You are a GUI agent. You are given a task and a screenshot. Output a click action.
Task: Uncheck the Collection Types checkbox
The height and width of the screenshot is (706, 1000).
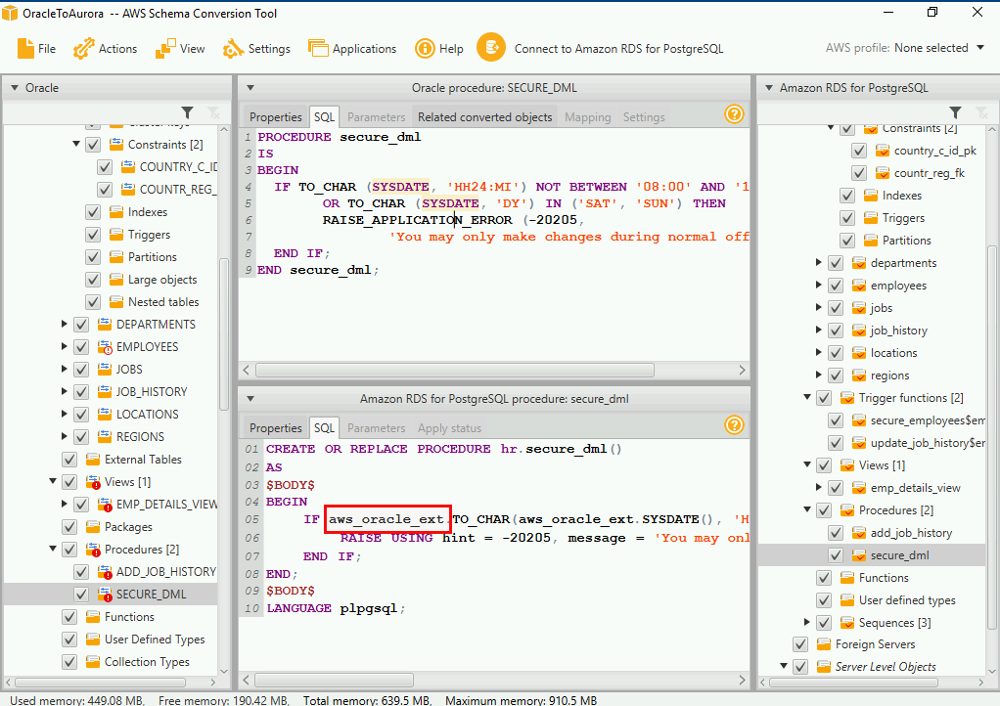pos(70,662)
